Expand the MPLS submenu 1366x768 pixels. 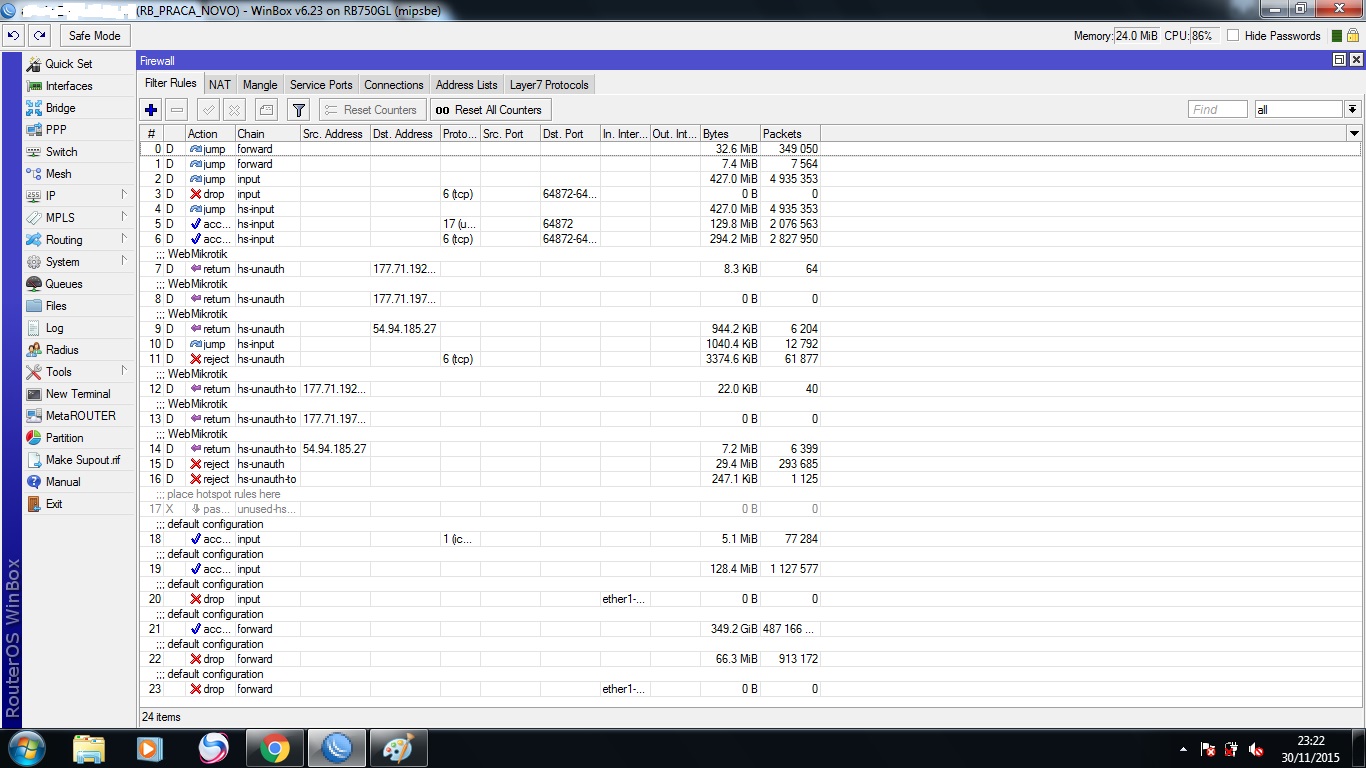pyautogui.click(x=79, y=218)
